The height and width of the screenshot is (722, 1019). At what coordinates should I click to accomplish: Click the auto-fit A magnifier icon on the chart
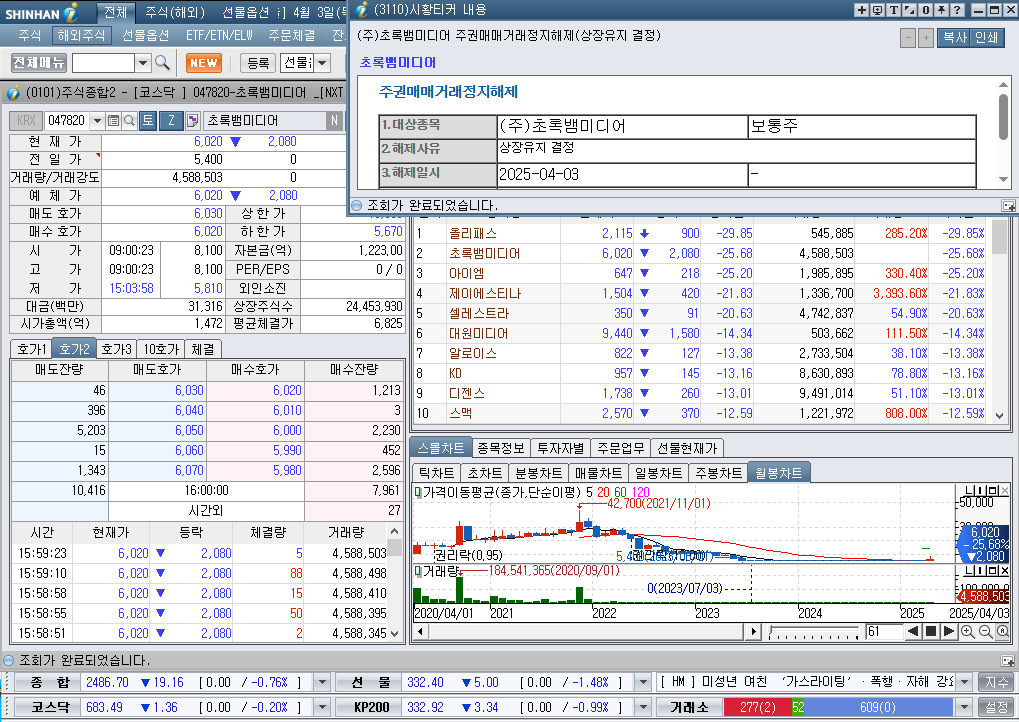point(1003,632)
